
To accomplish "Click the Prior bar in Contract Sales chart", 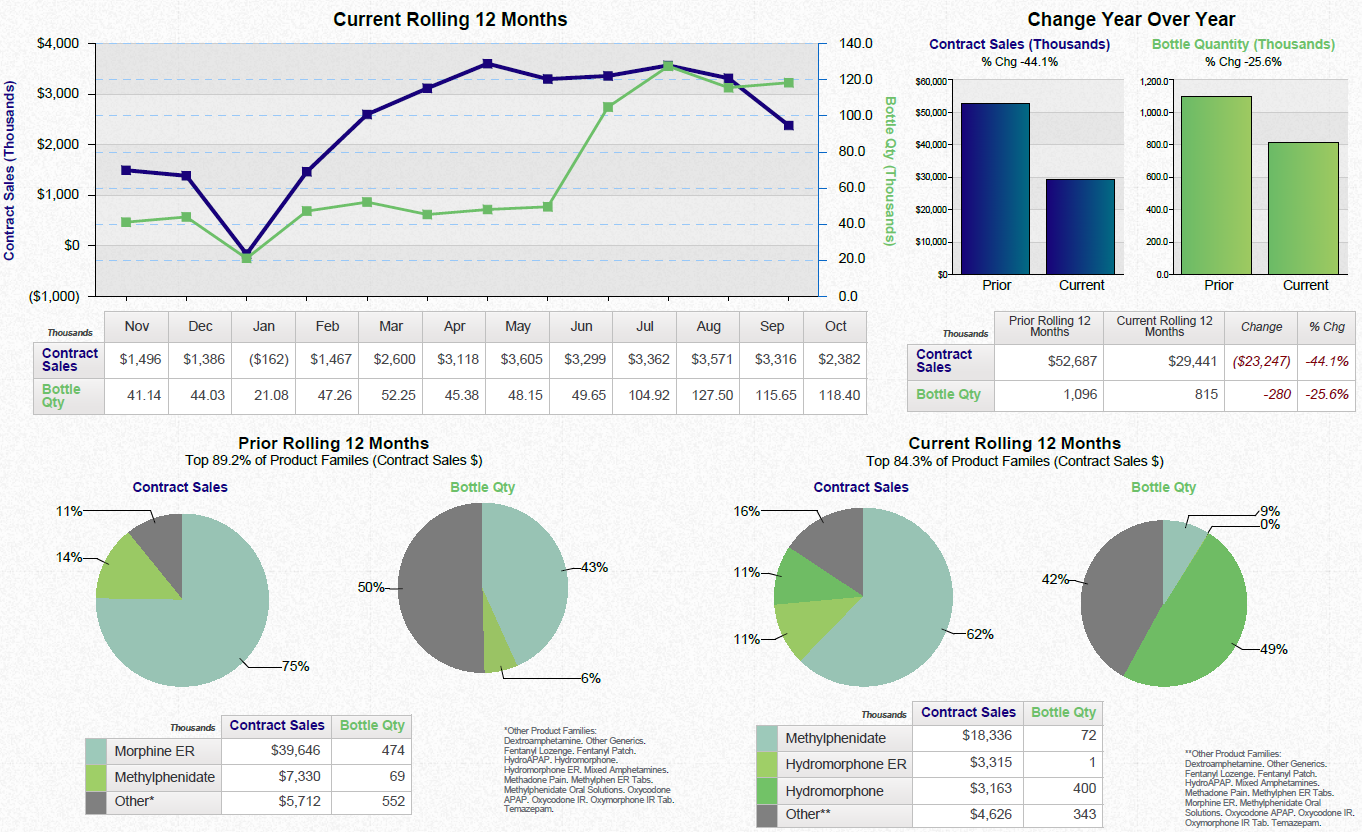I will point(996,190).
